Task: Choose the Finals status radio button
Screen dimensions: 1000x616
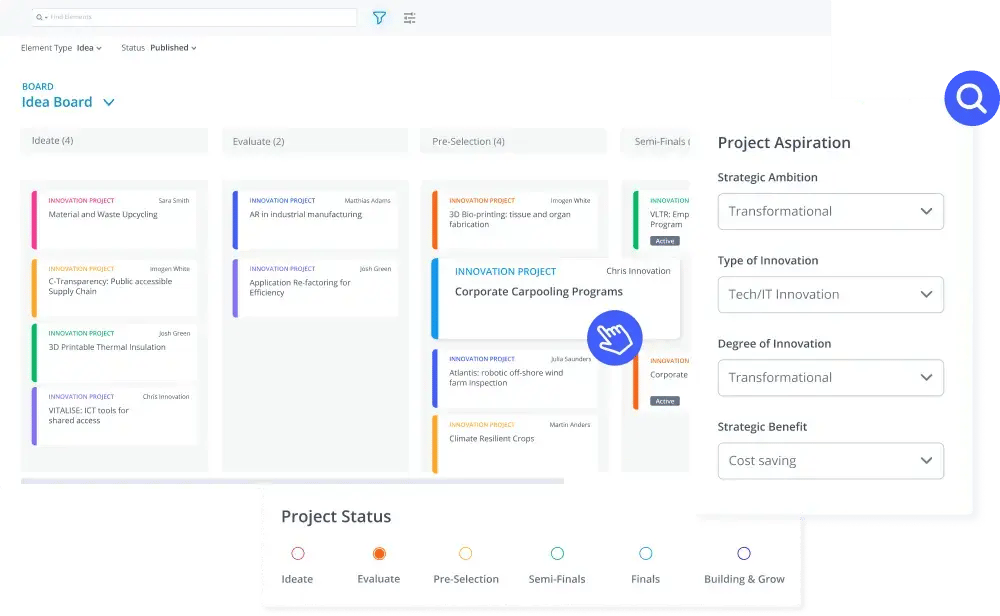Action: point(645,553)
